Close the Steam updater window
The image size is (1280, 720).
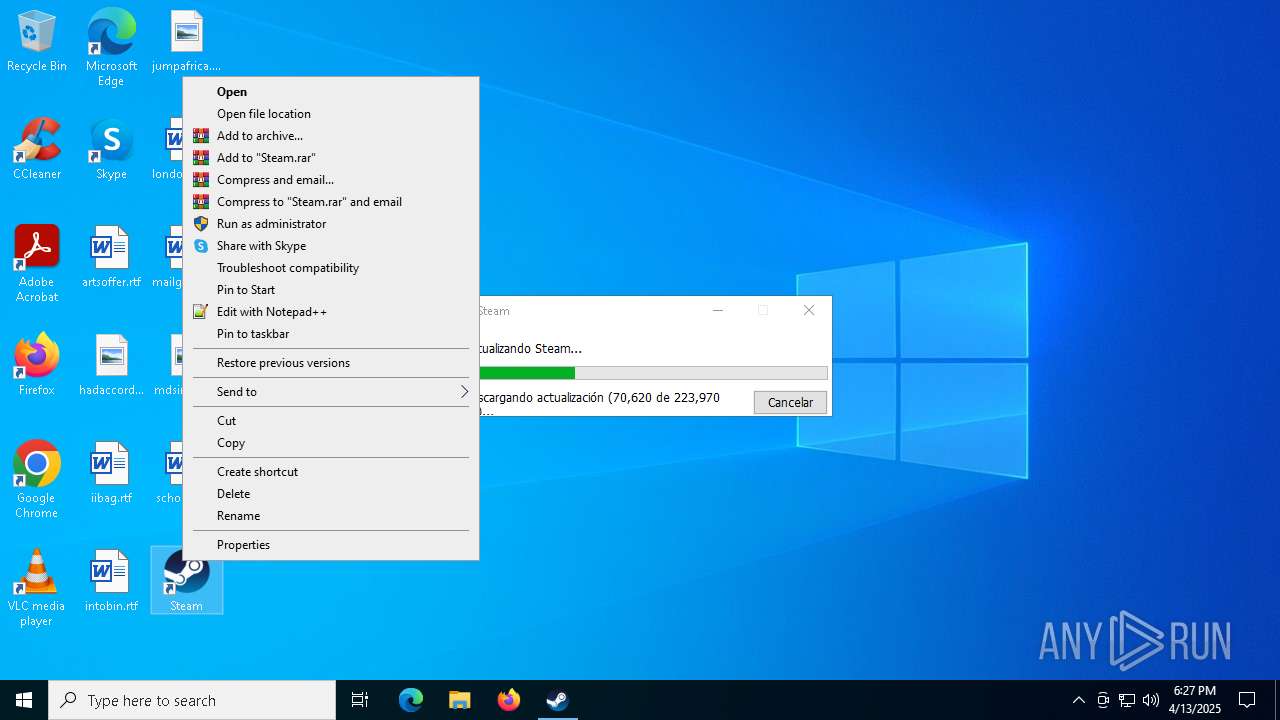point(809,311)
